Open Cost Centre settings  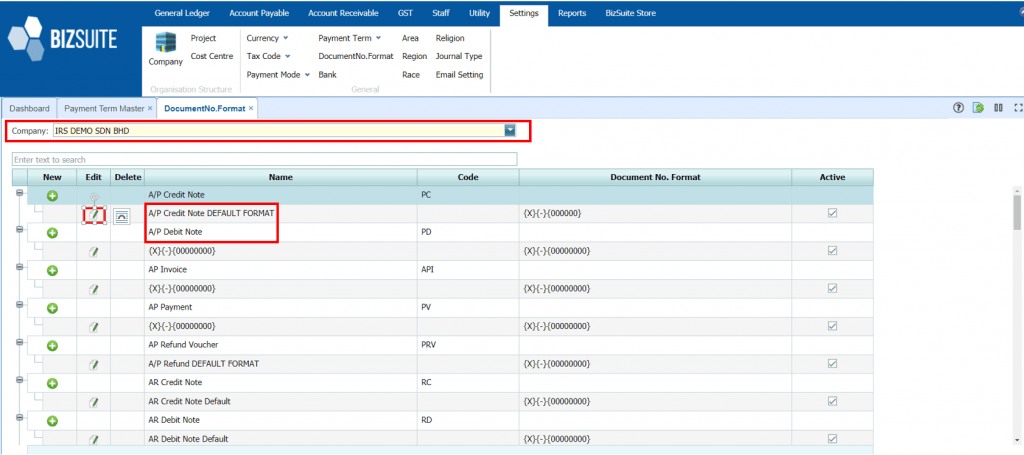[x=212, y=56]
